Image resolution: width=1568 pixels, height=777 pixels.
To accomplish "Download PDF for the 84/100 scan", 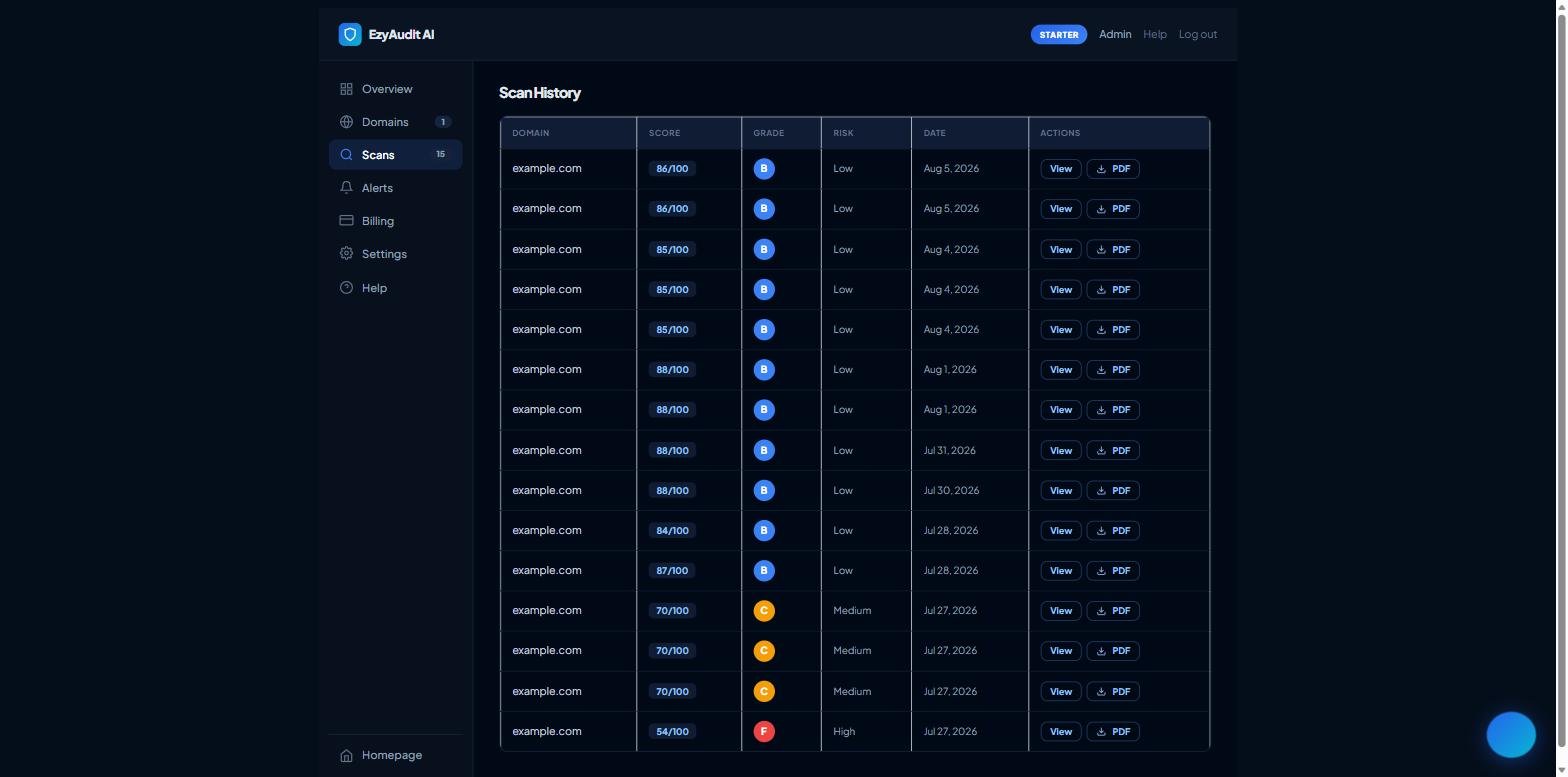I will (x=1113, y=531).
